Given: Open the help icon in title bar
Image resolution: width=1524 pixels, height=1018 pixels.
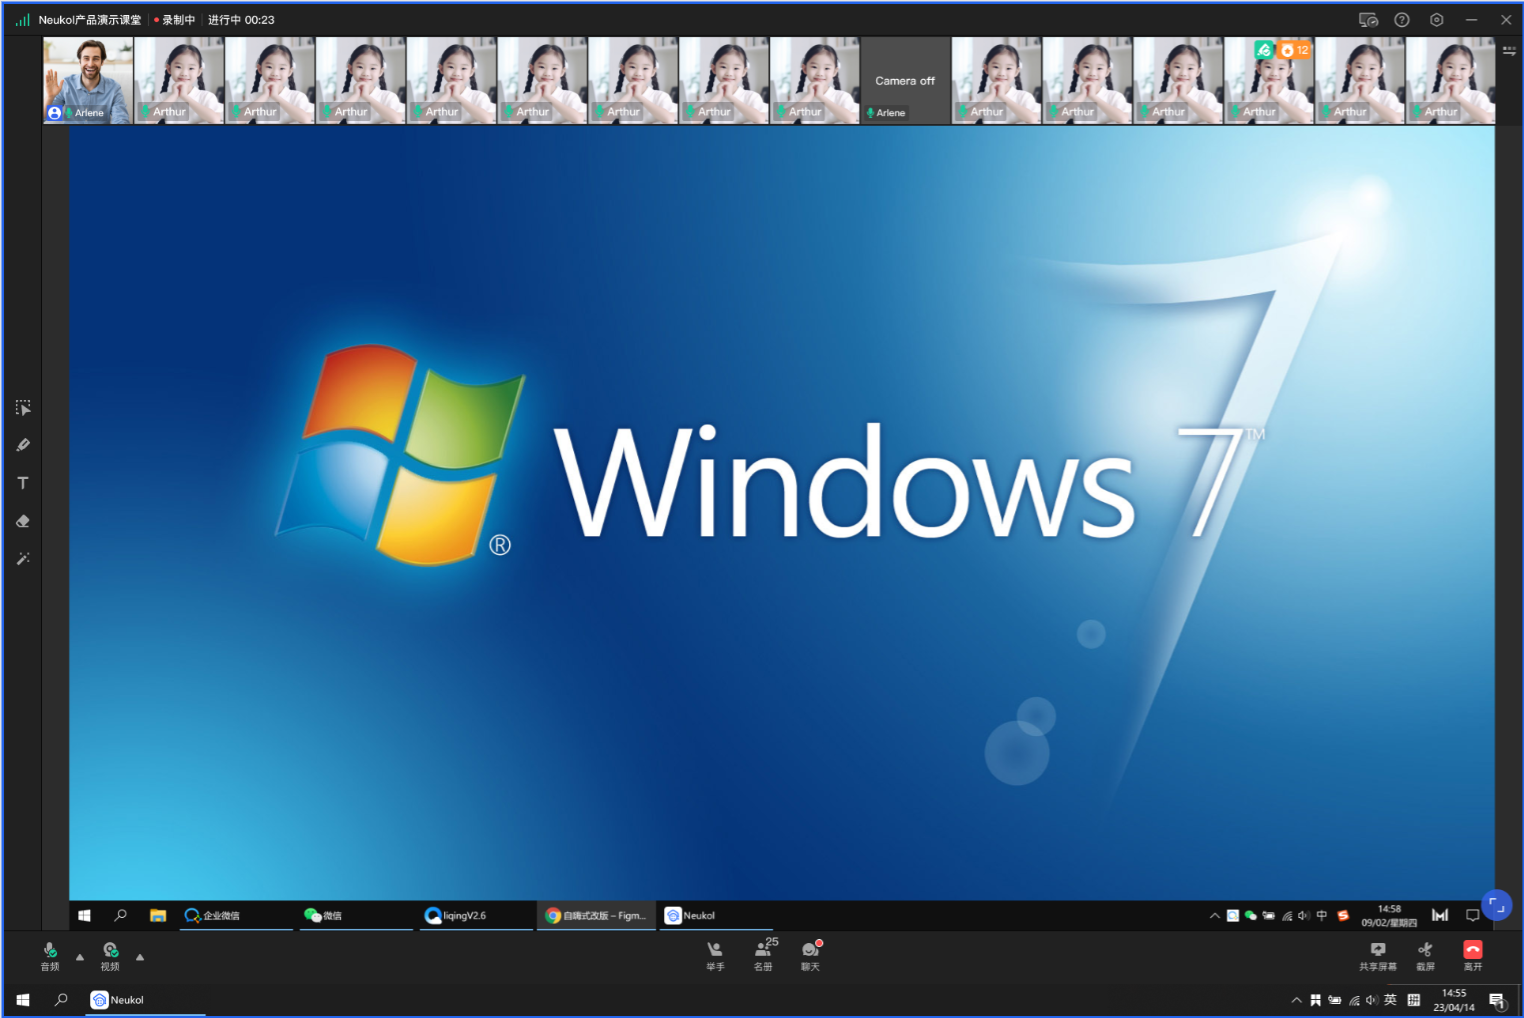Looking at the screenshot, I should (1402, 20).
